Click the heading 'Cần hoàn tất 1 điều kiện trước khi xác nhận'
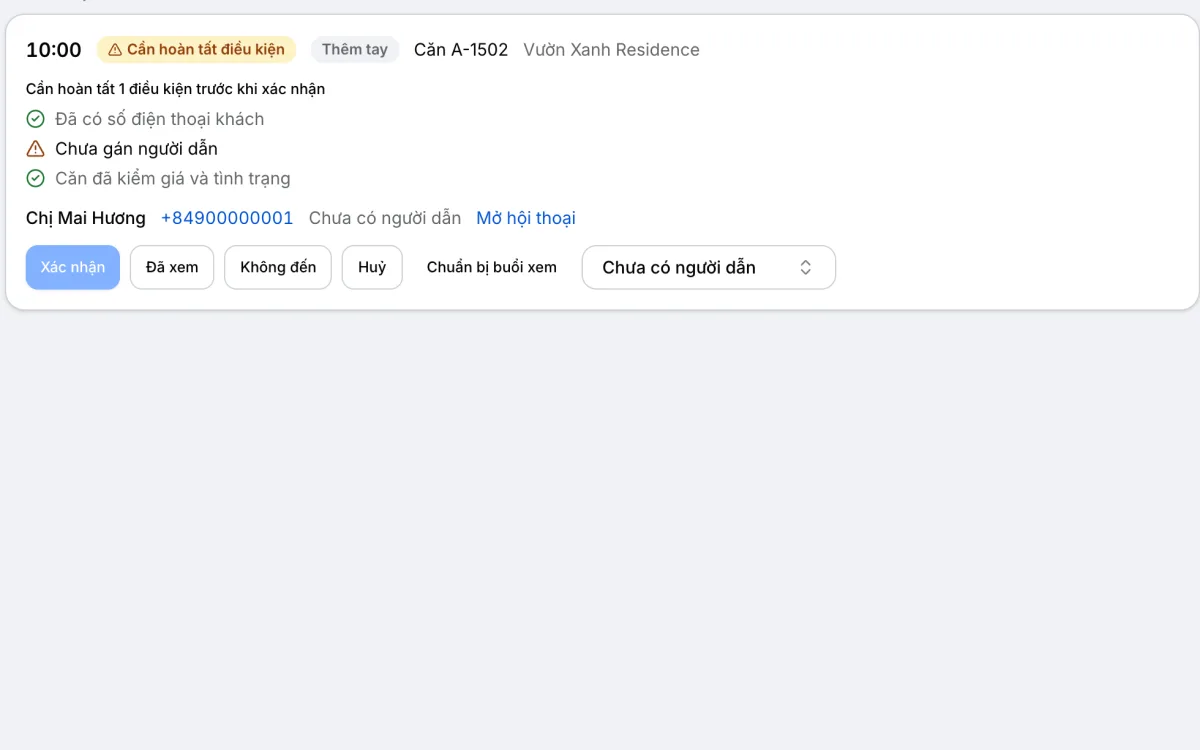Image resolution: width=1200 pixels, height=750 pixels. (176, 89)
